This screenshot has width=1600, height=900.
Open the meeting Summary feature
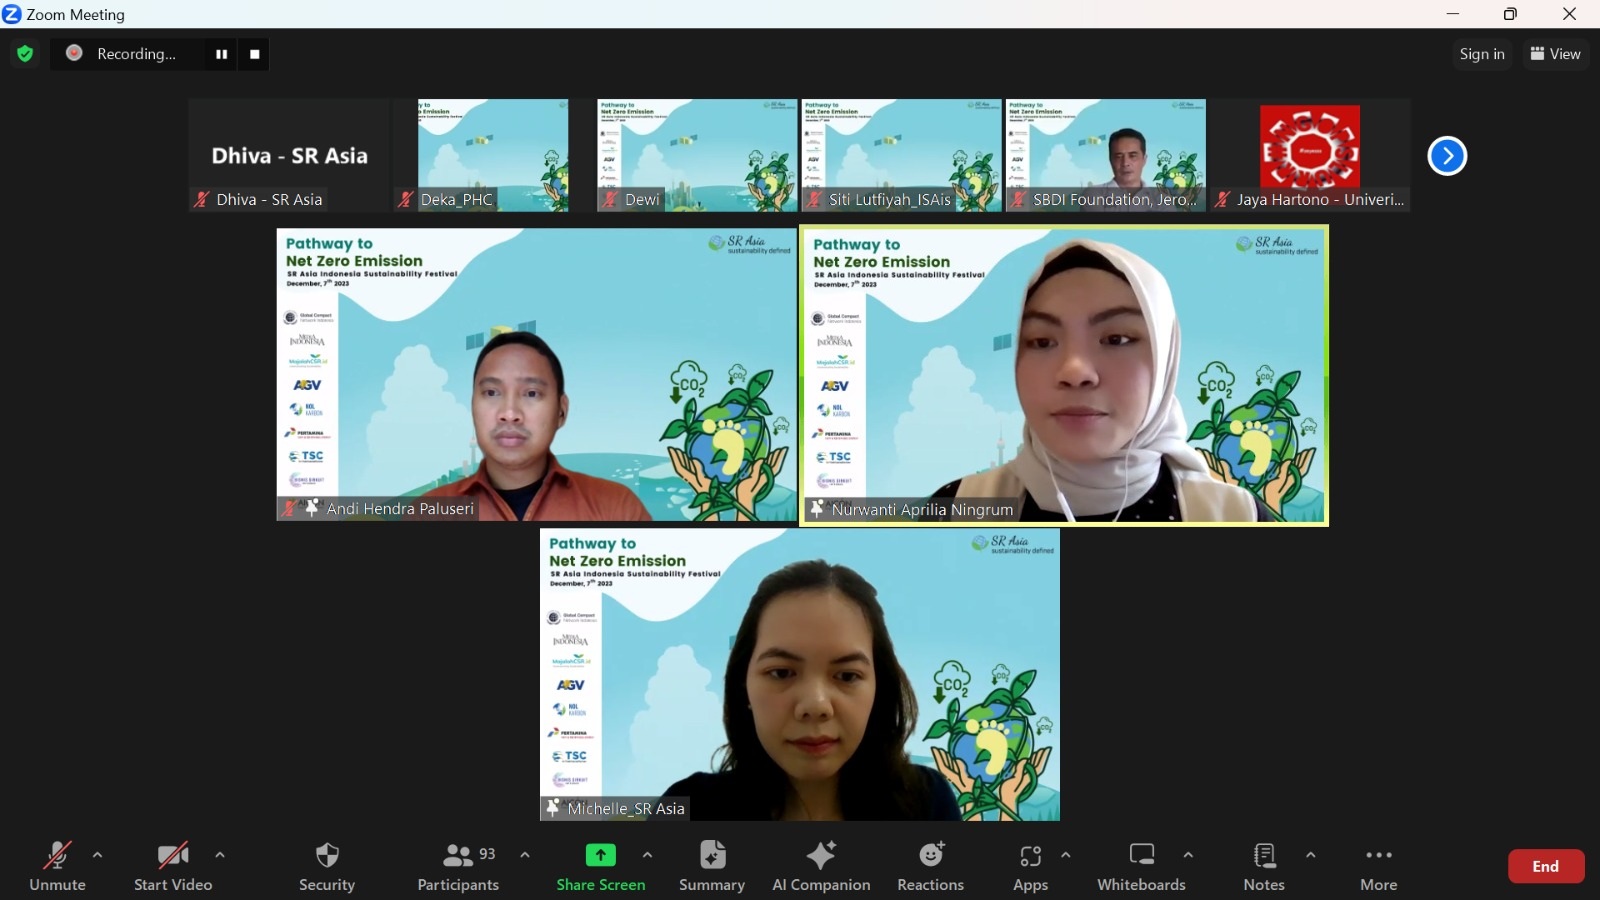(x=711, y=866)
